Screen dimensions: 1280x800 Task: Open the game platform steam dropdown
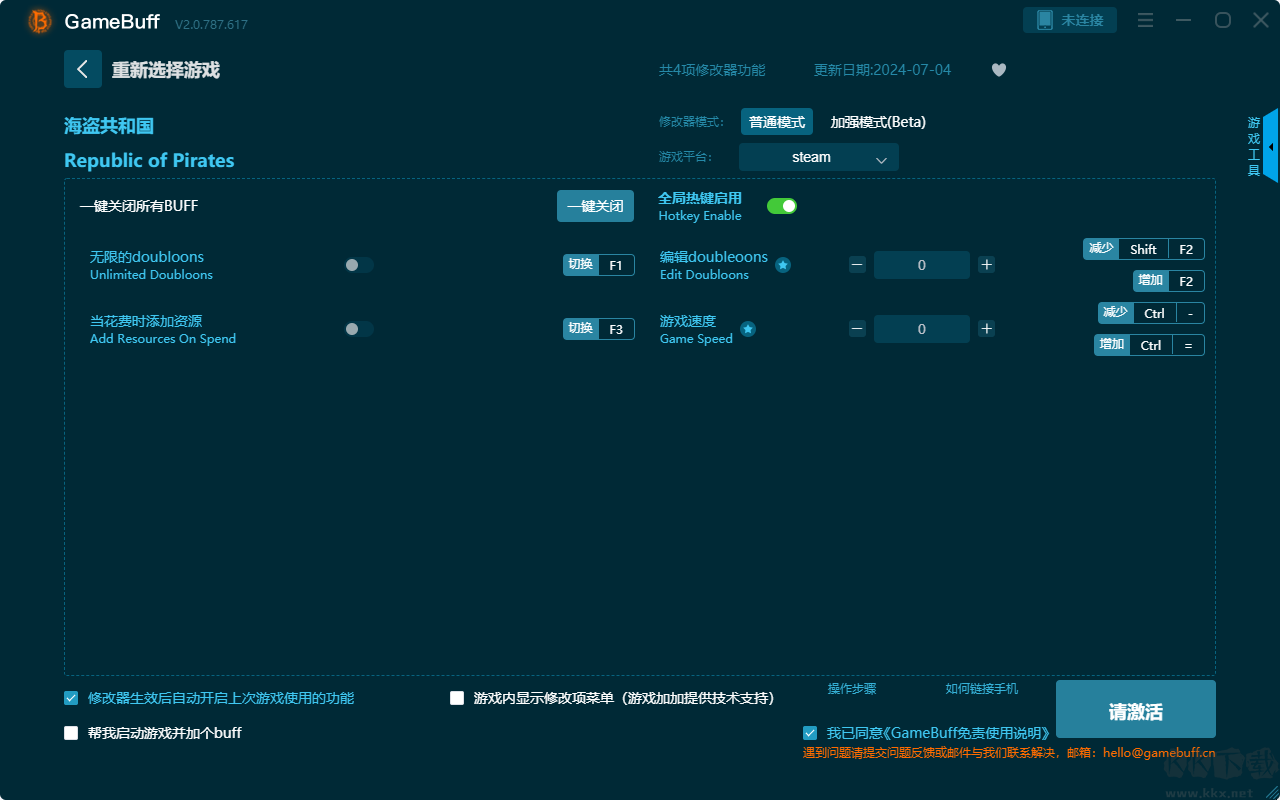coord(819,157)
